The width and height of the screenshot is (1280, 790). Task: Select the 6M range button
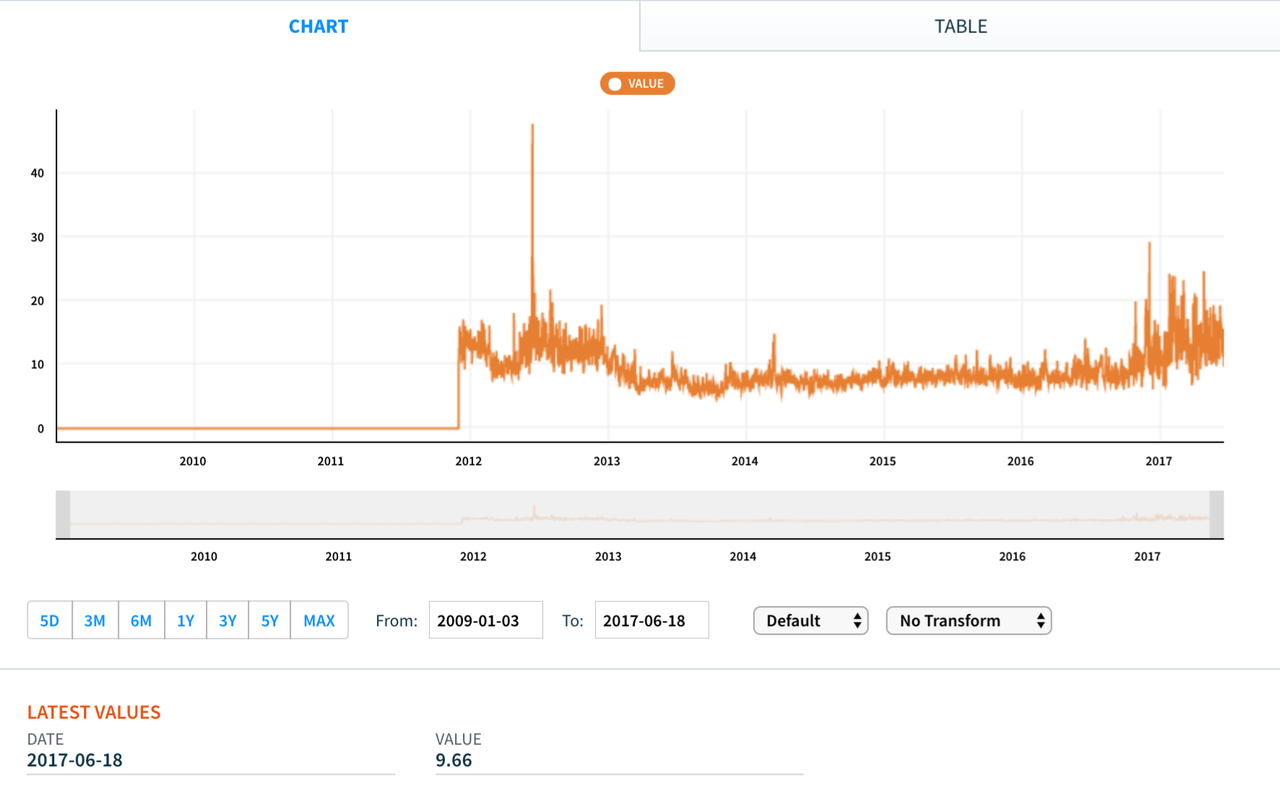point(141,620)
